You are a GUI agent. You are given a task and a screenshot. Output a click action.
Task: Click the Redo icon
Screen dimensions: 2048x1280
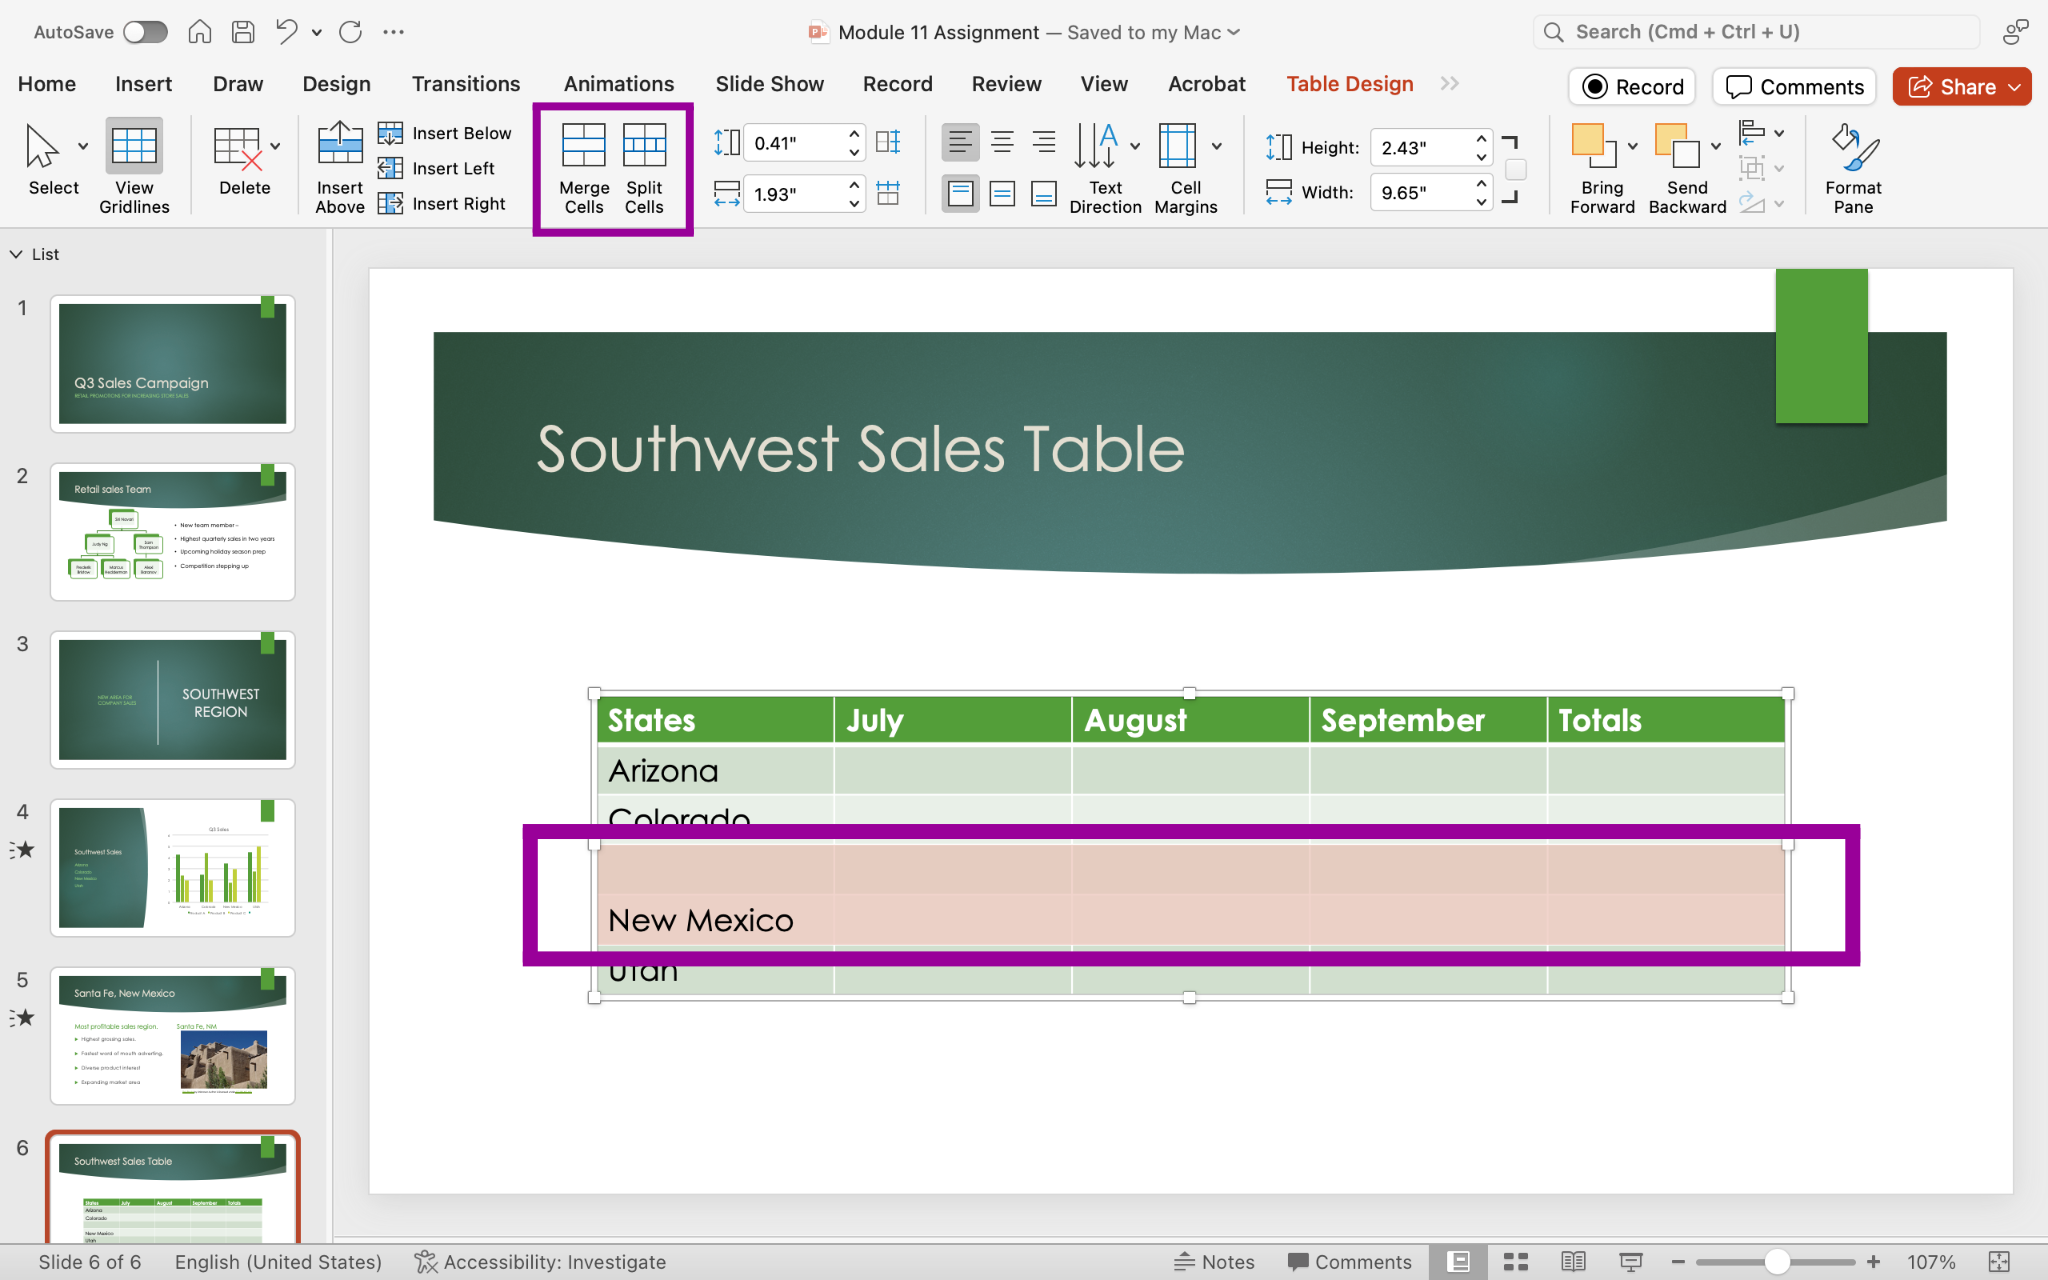[350, 32]
